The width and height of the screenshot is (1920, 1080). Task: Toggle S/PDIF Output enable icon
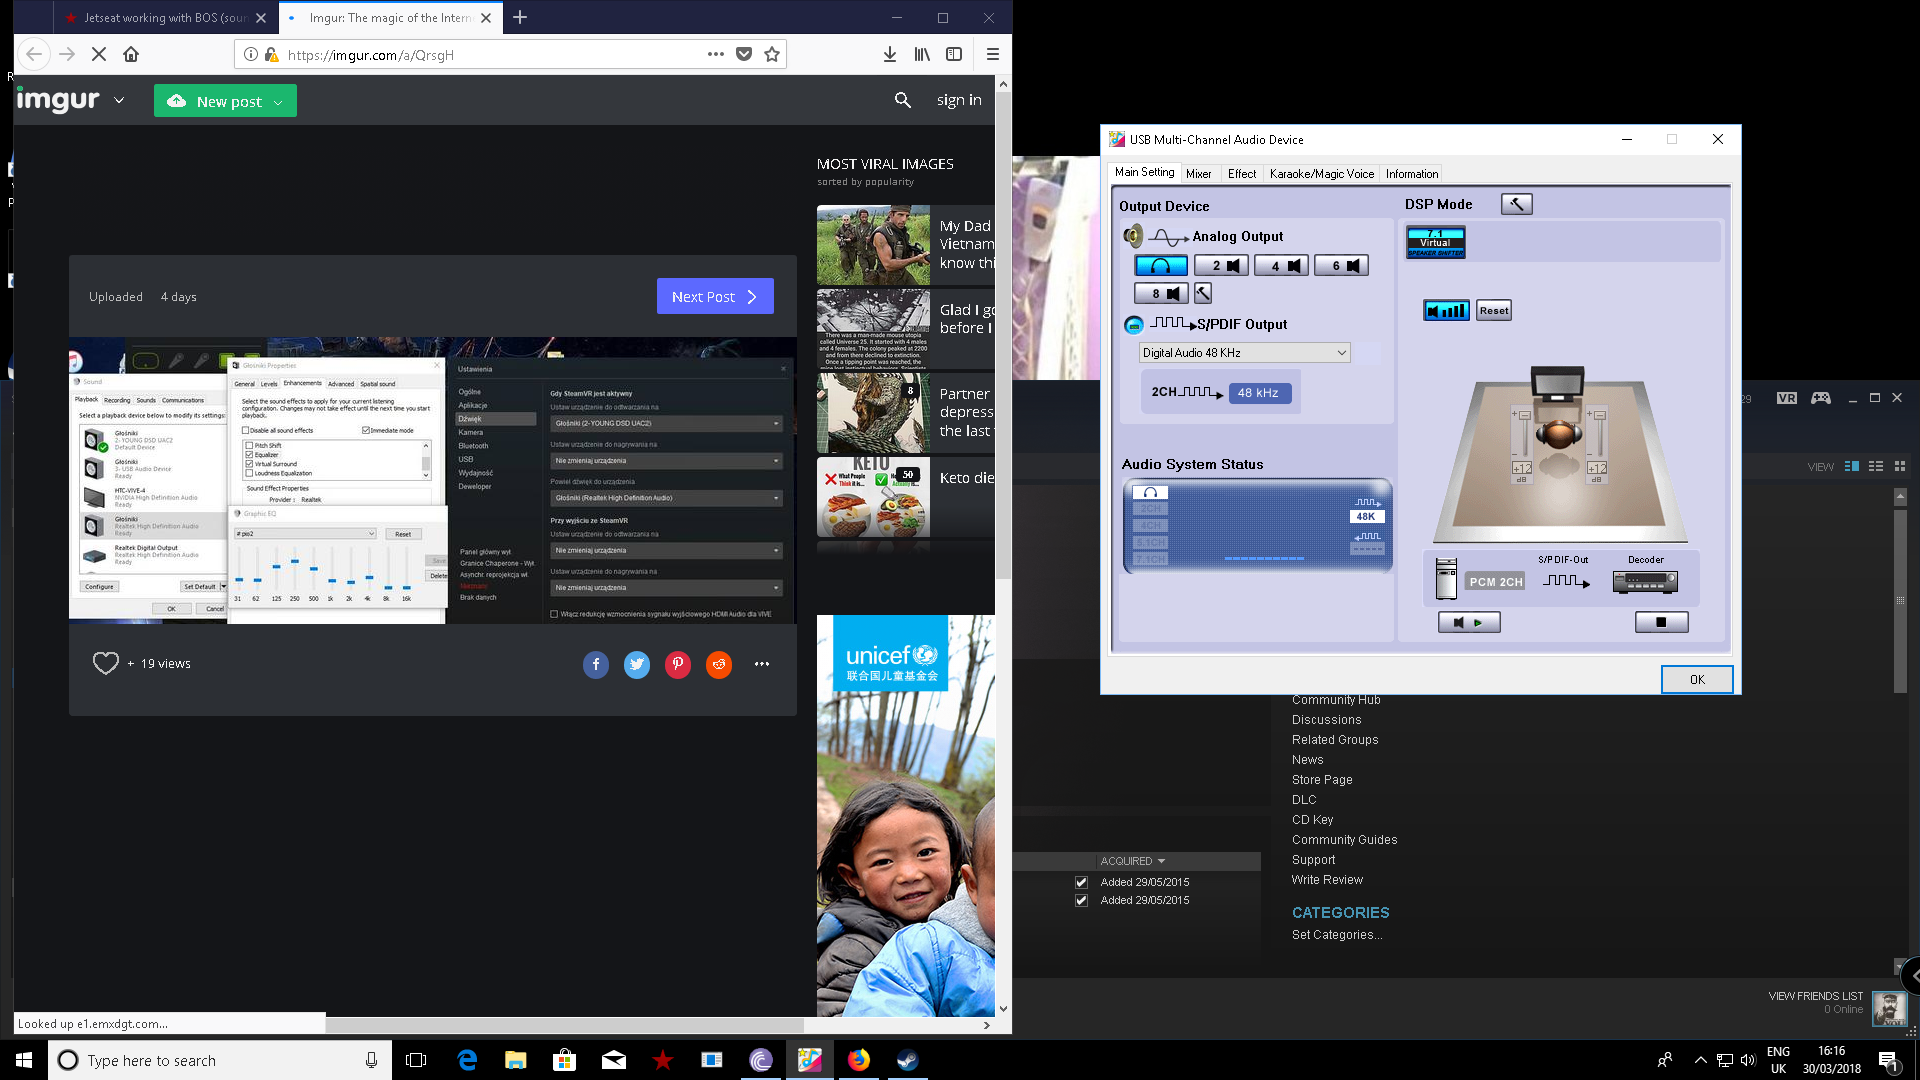1134,325
